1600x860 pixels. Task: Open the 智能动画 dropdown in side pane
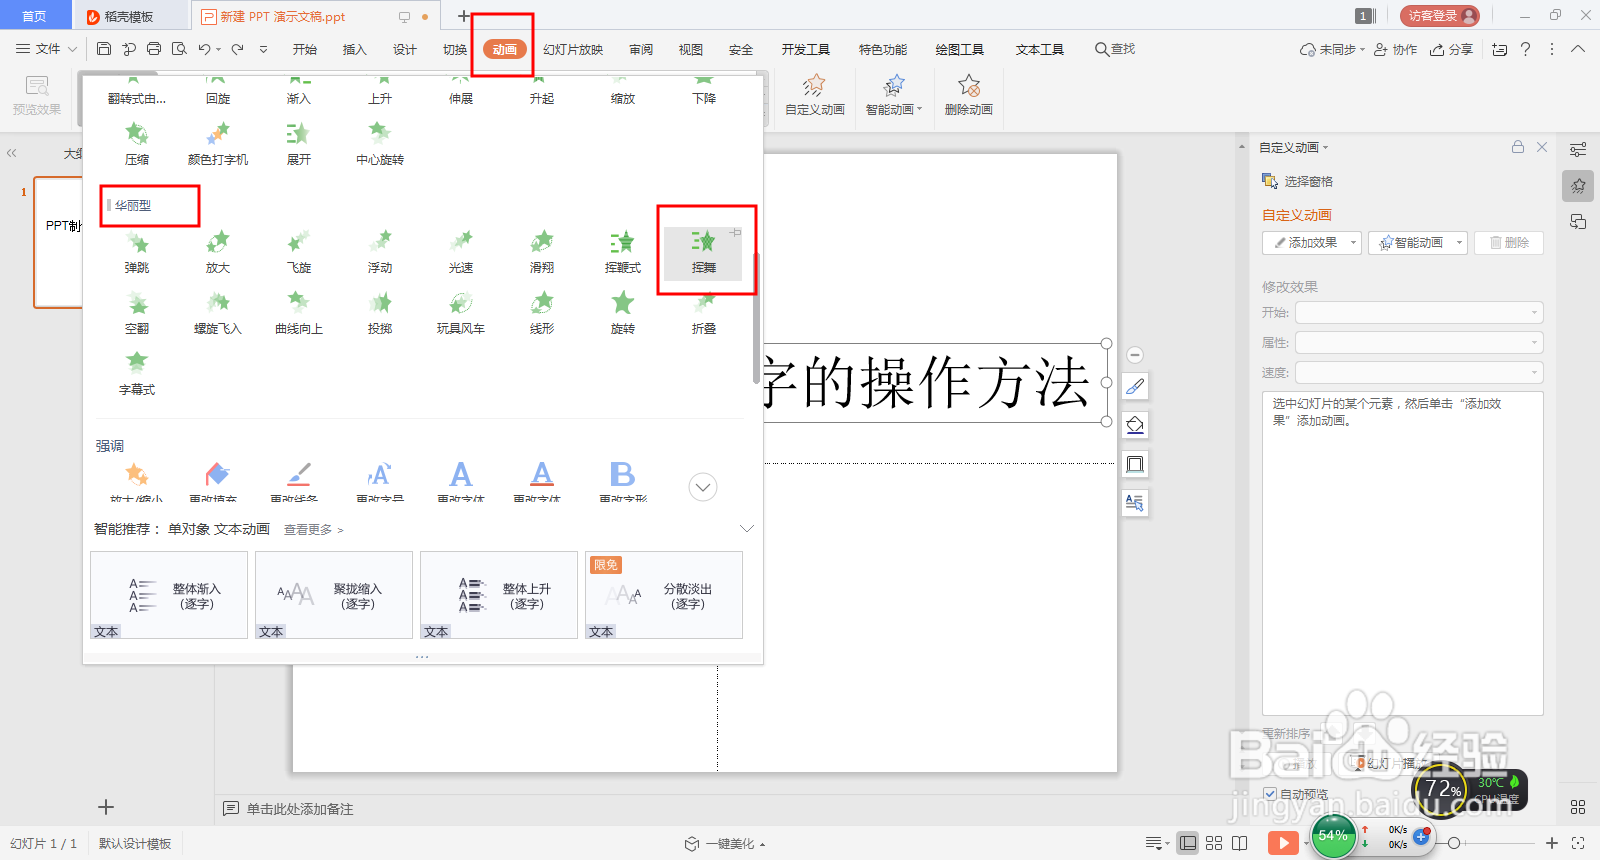(x=1418, y=243)
